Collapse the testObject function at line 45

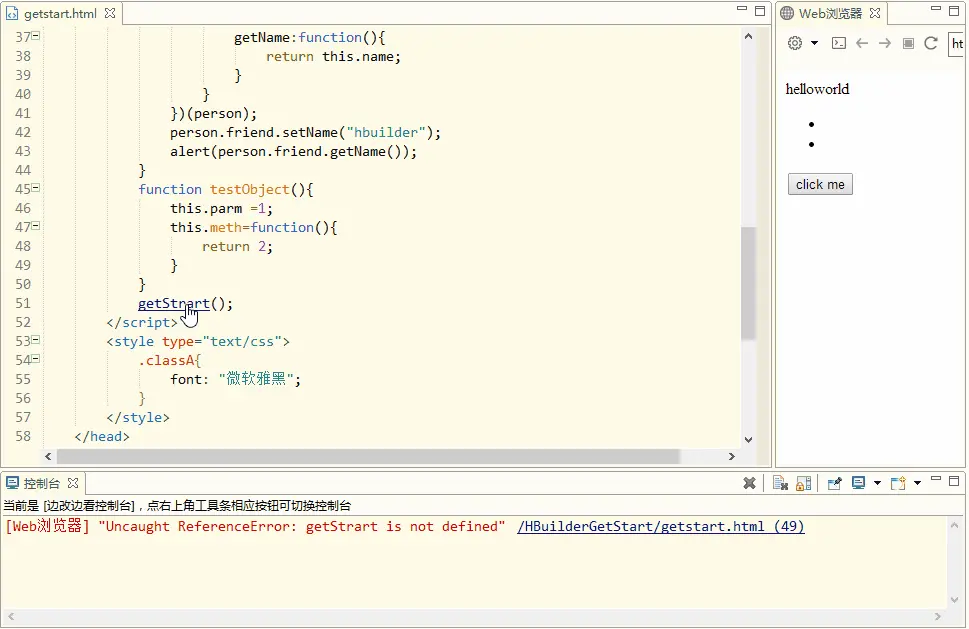pyautogui.click(x=36, y=188)
